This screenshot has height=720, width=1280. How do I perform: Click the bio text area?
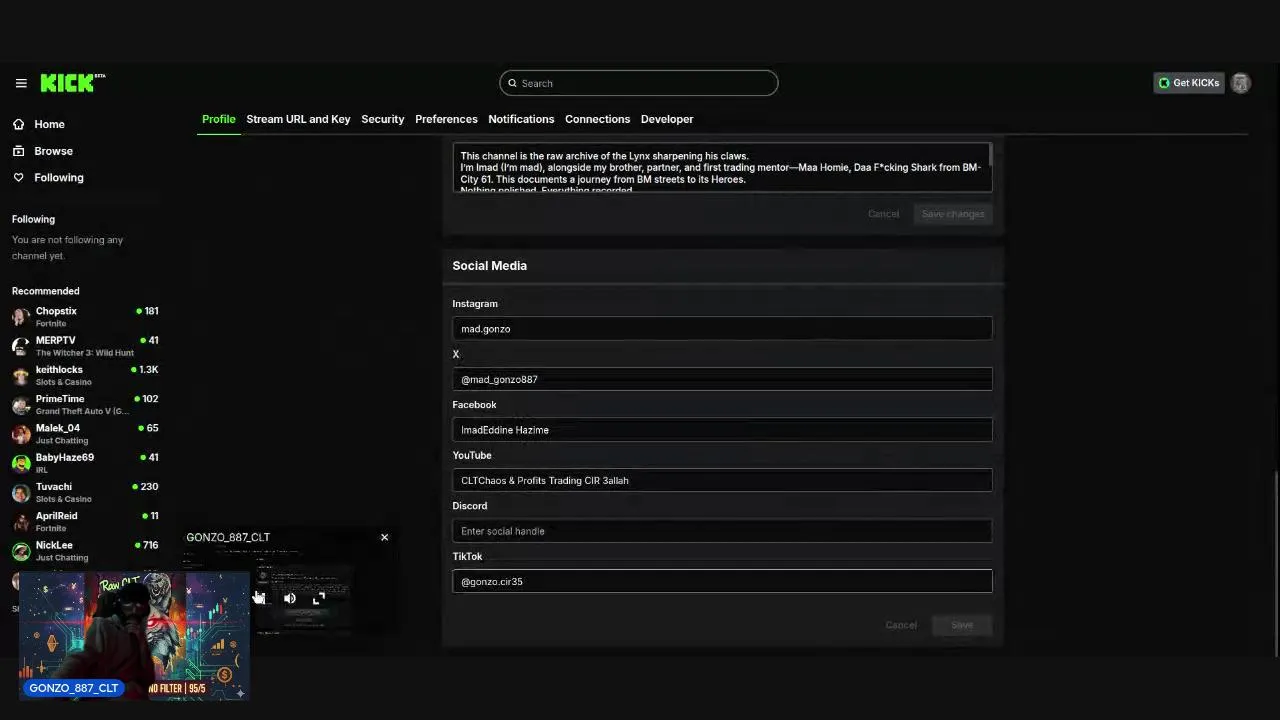tap(720, 168)
